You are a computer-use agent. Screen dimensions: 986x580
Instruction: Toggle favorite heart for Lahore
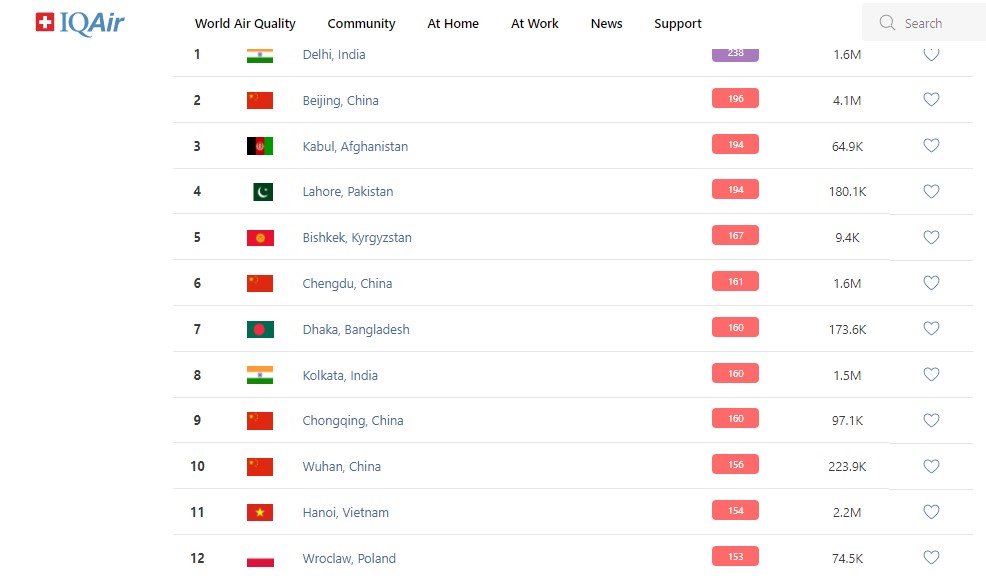click(x=931, y=191)
